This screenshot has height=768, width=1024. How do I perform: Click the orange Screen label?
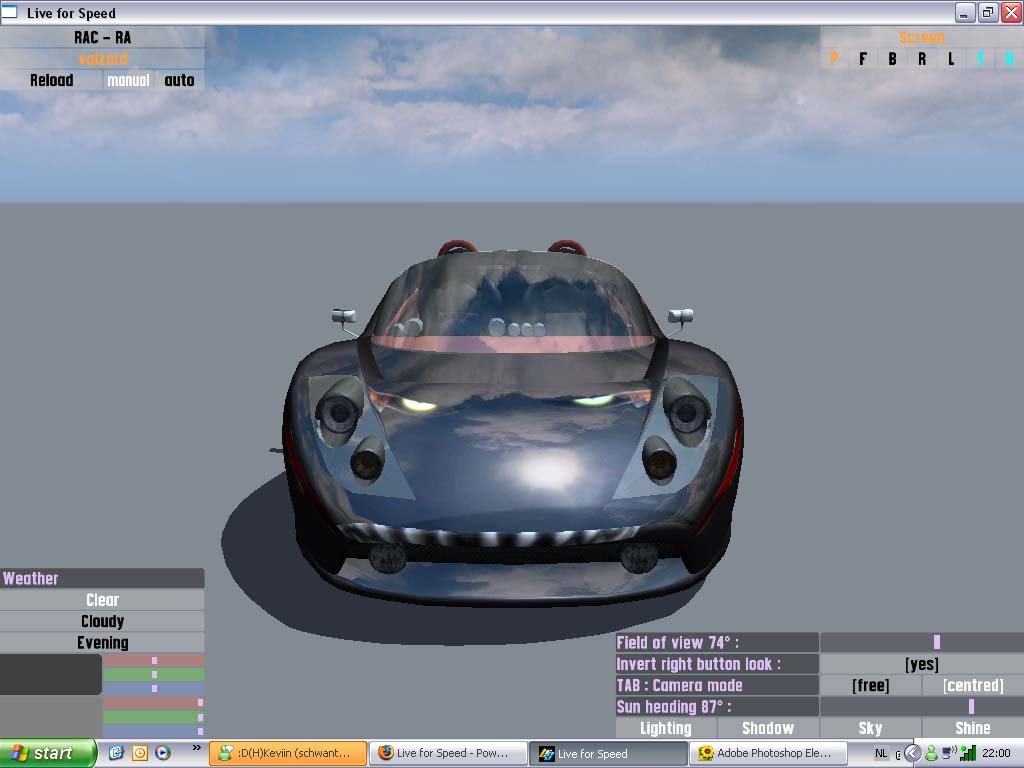tap(921, 37)
